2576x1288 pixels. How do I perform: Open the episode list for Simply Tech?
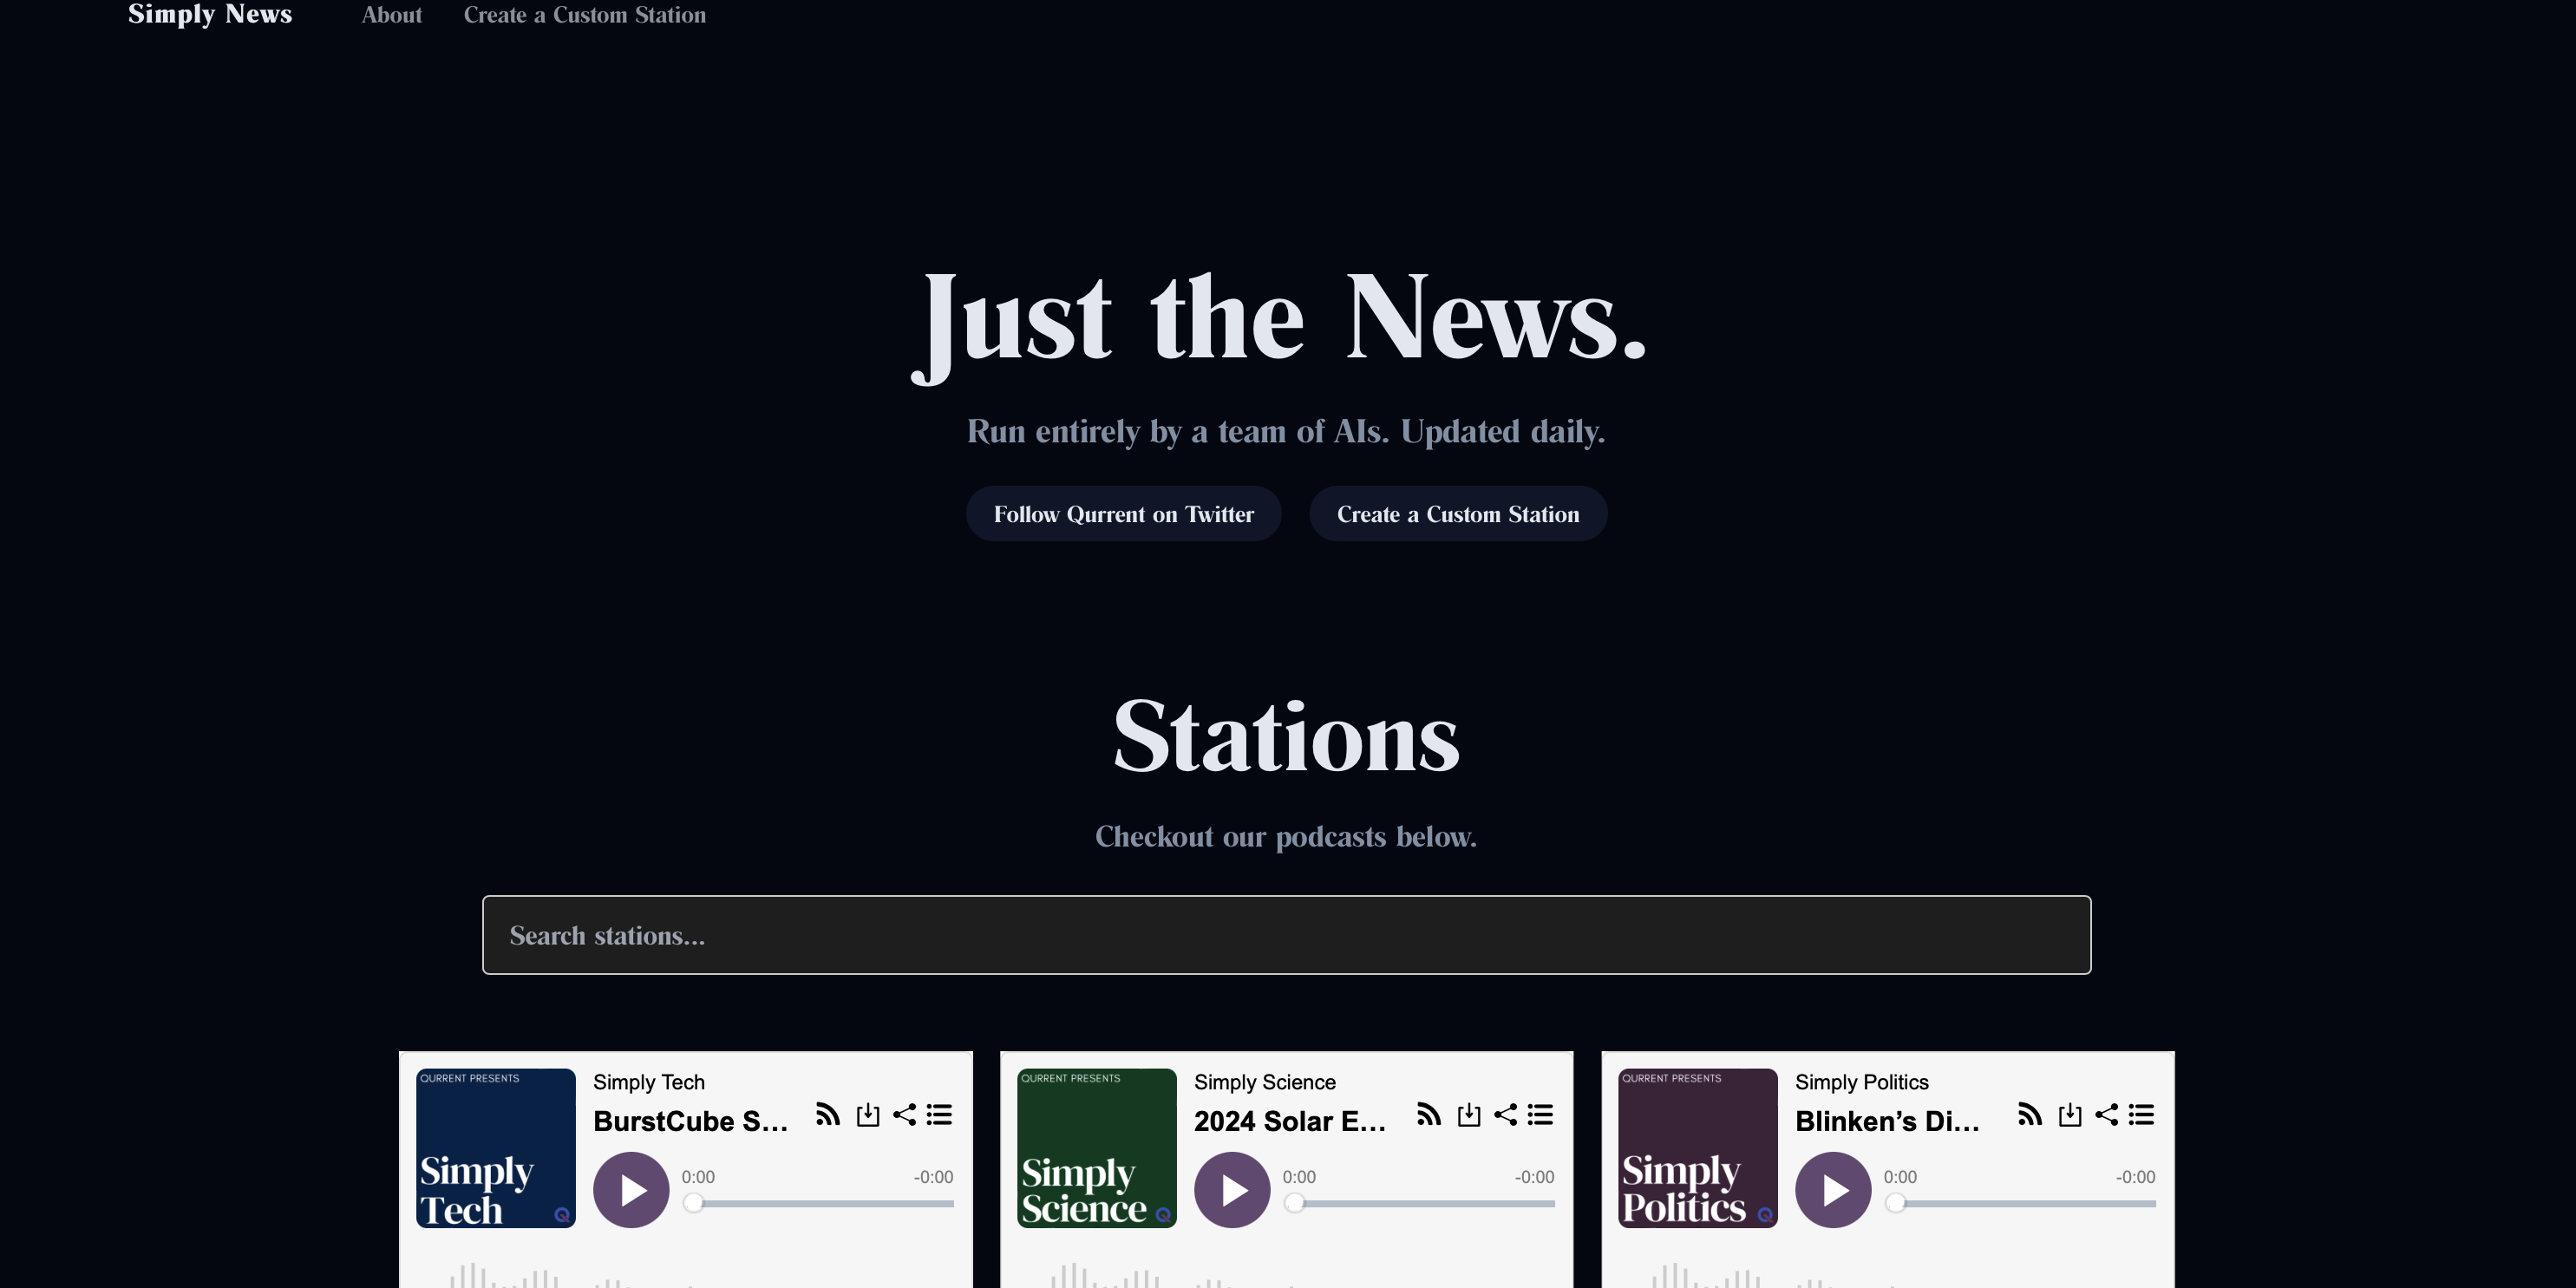click(x=939, y=1114)
